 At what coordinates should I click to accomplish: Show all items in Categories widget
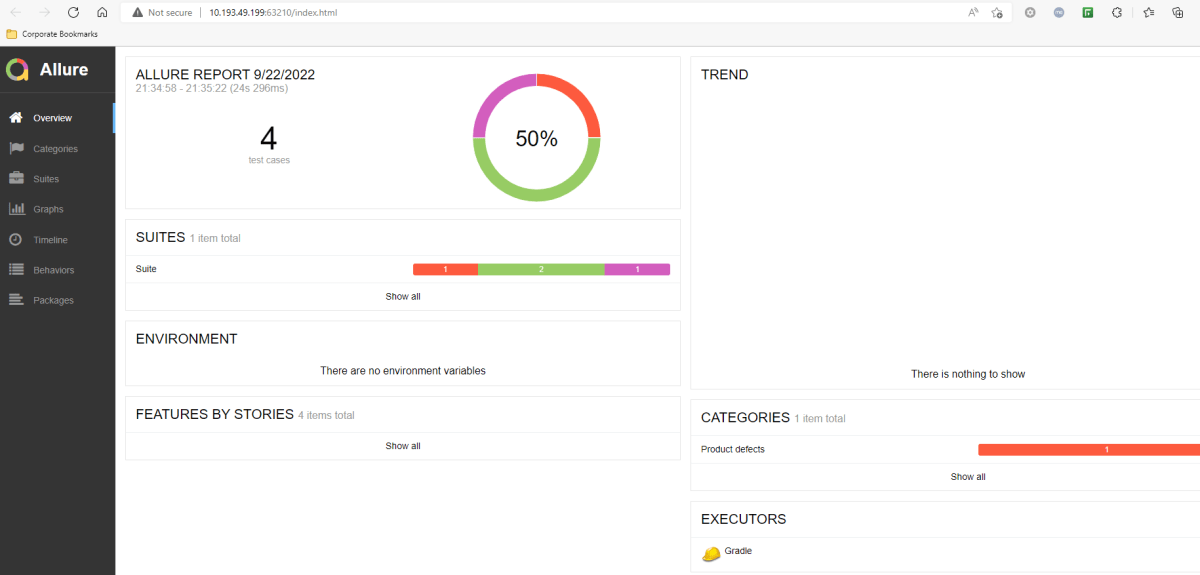[x=967, y=477]
